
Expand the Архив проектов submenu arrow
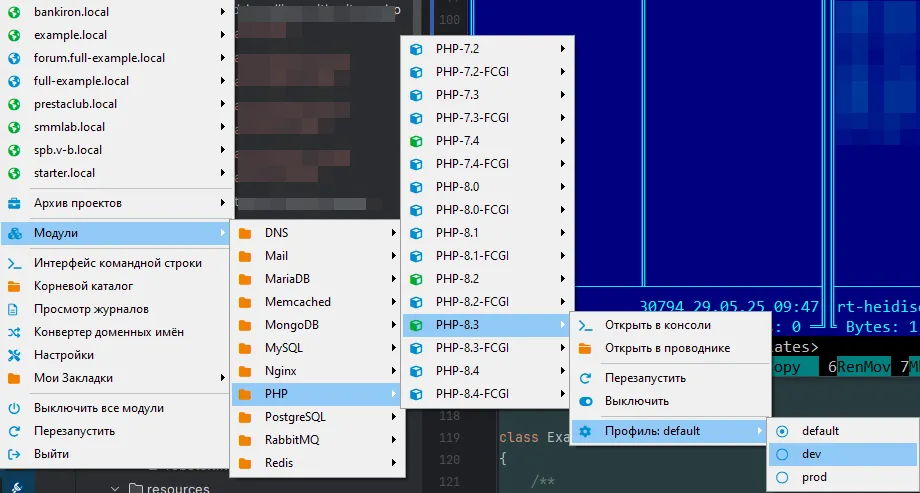click(223, 203)
